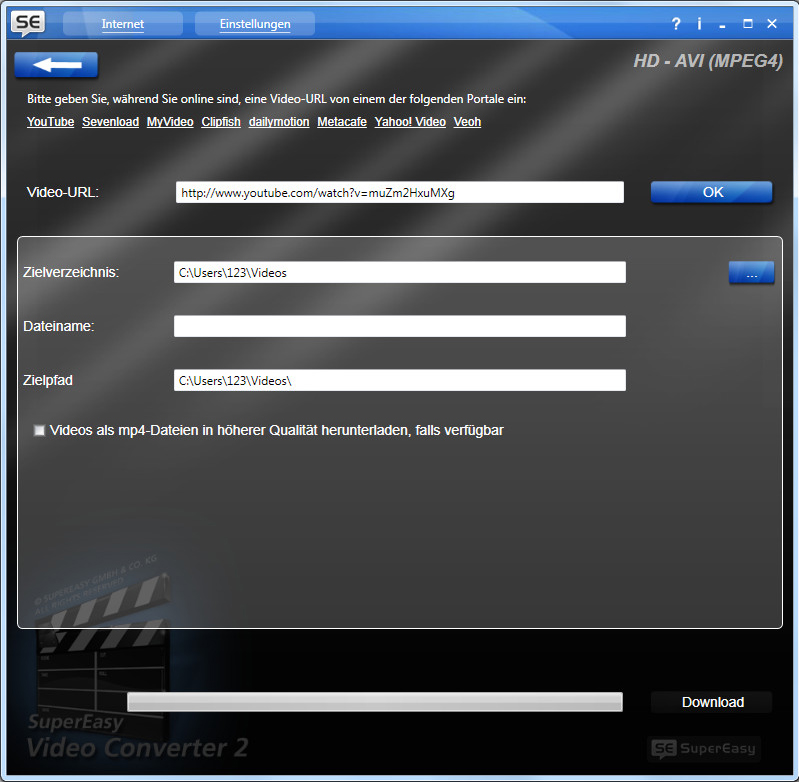799x782 pixels.
Task: Open the Veoh portal link
Action: pos(467,122)
